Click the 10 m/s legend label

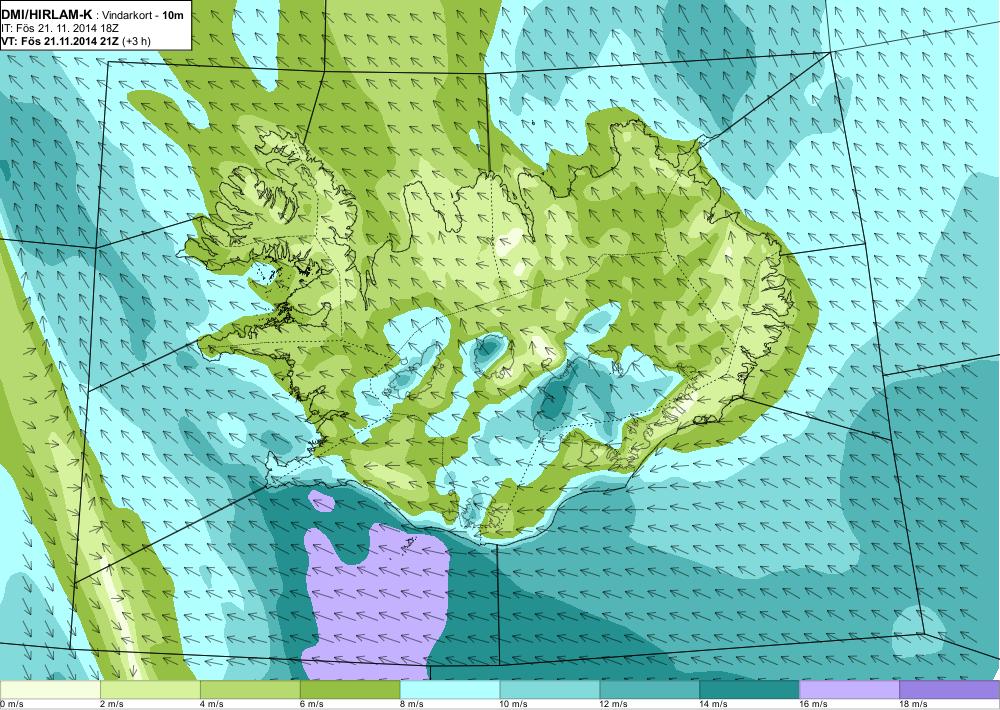coord(513,704)
